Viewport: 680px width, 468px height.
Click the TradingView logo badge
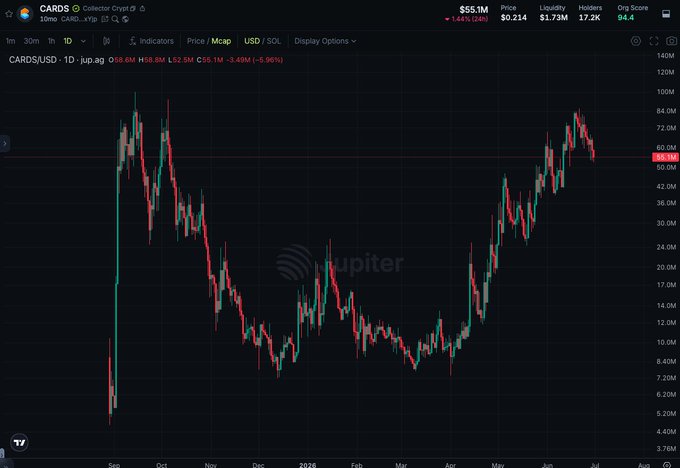pyautogui.click(x=19, y=442)
